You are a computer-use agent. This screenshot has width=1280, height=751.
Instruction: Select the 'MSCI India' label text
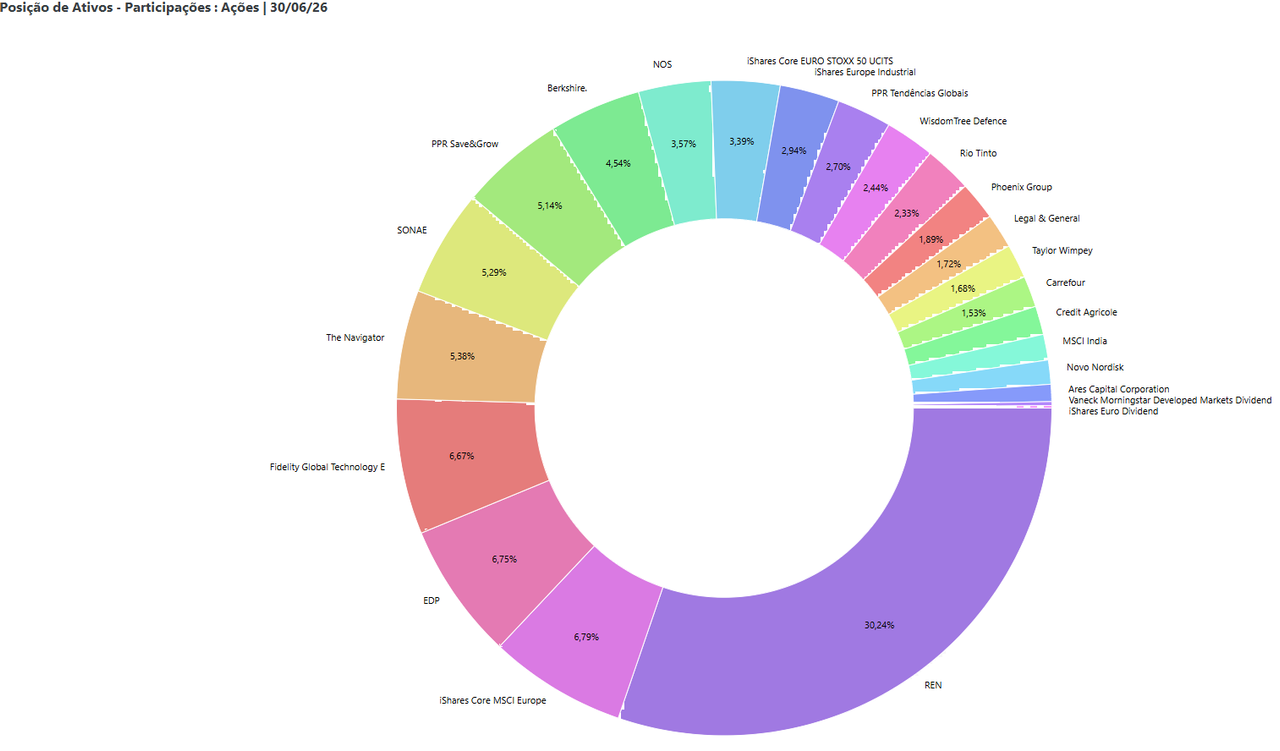[1084, 341]
